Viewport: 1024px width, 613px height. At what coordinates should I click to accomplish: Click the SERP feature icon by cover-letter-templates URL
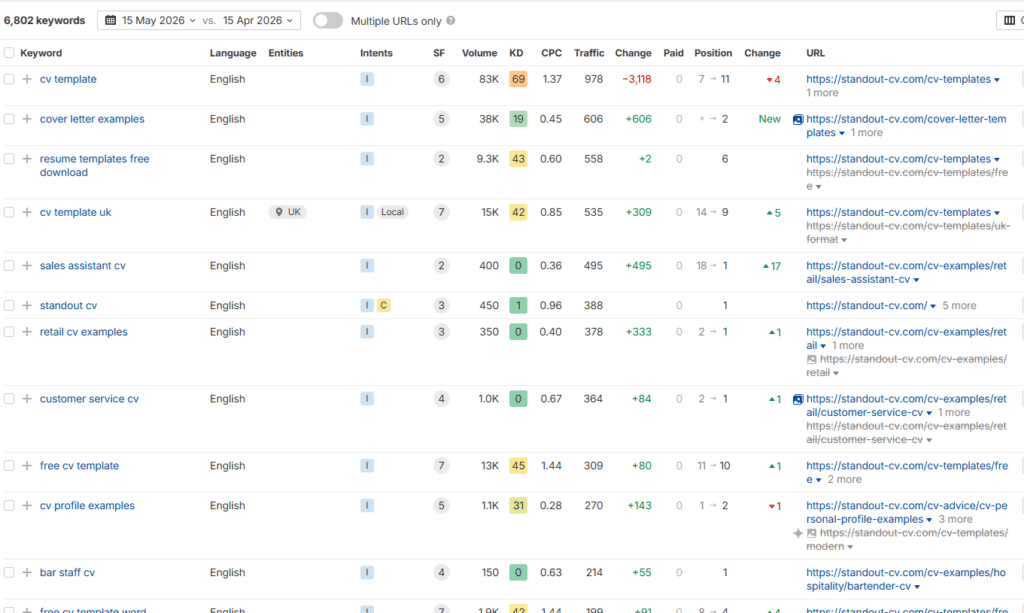tap(798, 119)
